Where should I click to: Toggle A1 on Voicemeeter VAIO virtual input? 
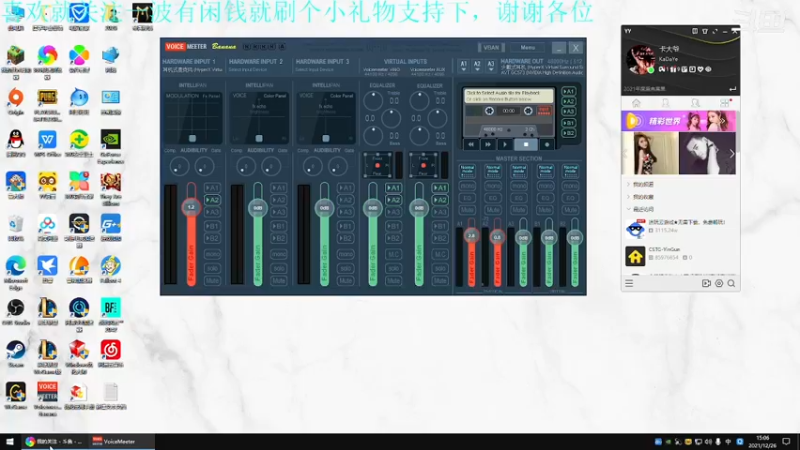click(x=393, y=188)
